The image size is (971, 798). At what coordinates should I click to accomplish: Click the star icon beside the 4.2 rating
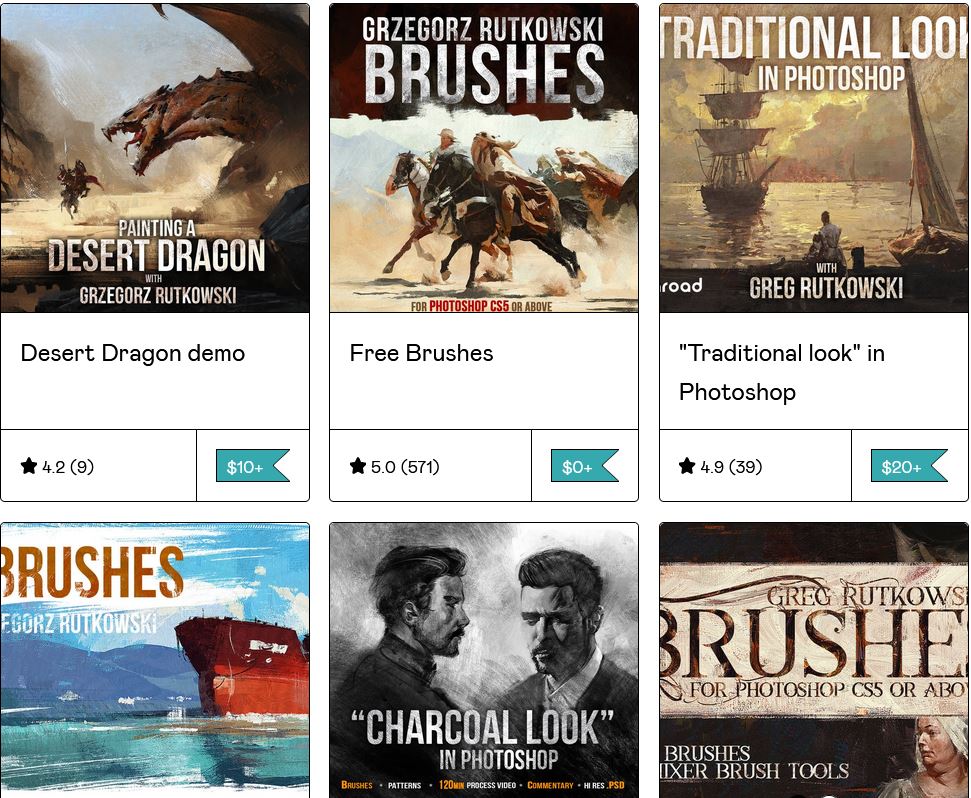[28, 466]
